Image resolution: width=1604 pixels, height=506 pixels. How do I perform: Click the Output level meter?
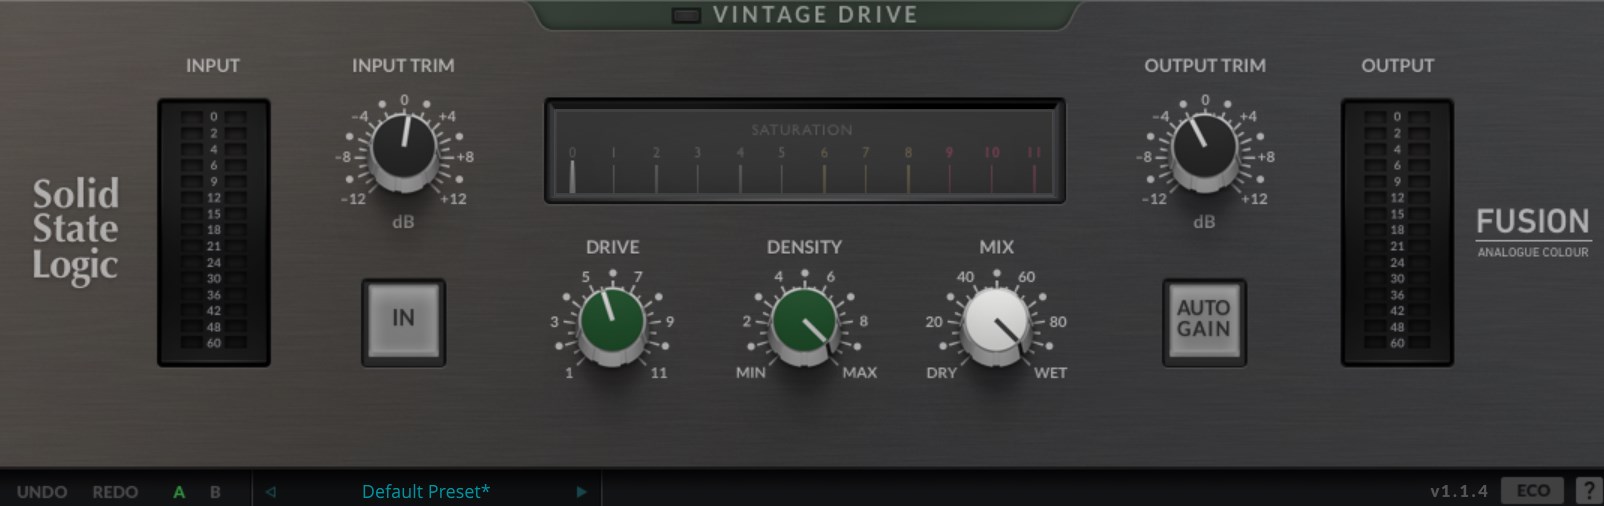(1396, 231)
